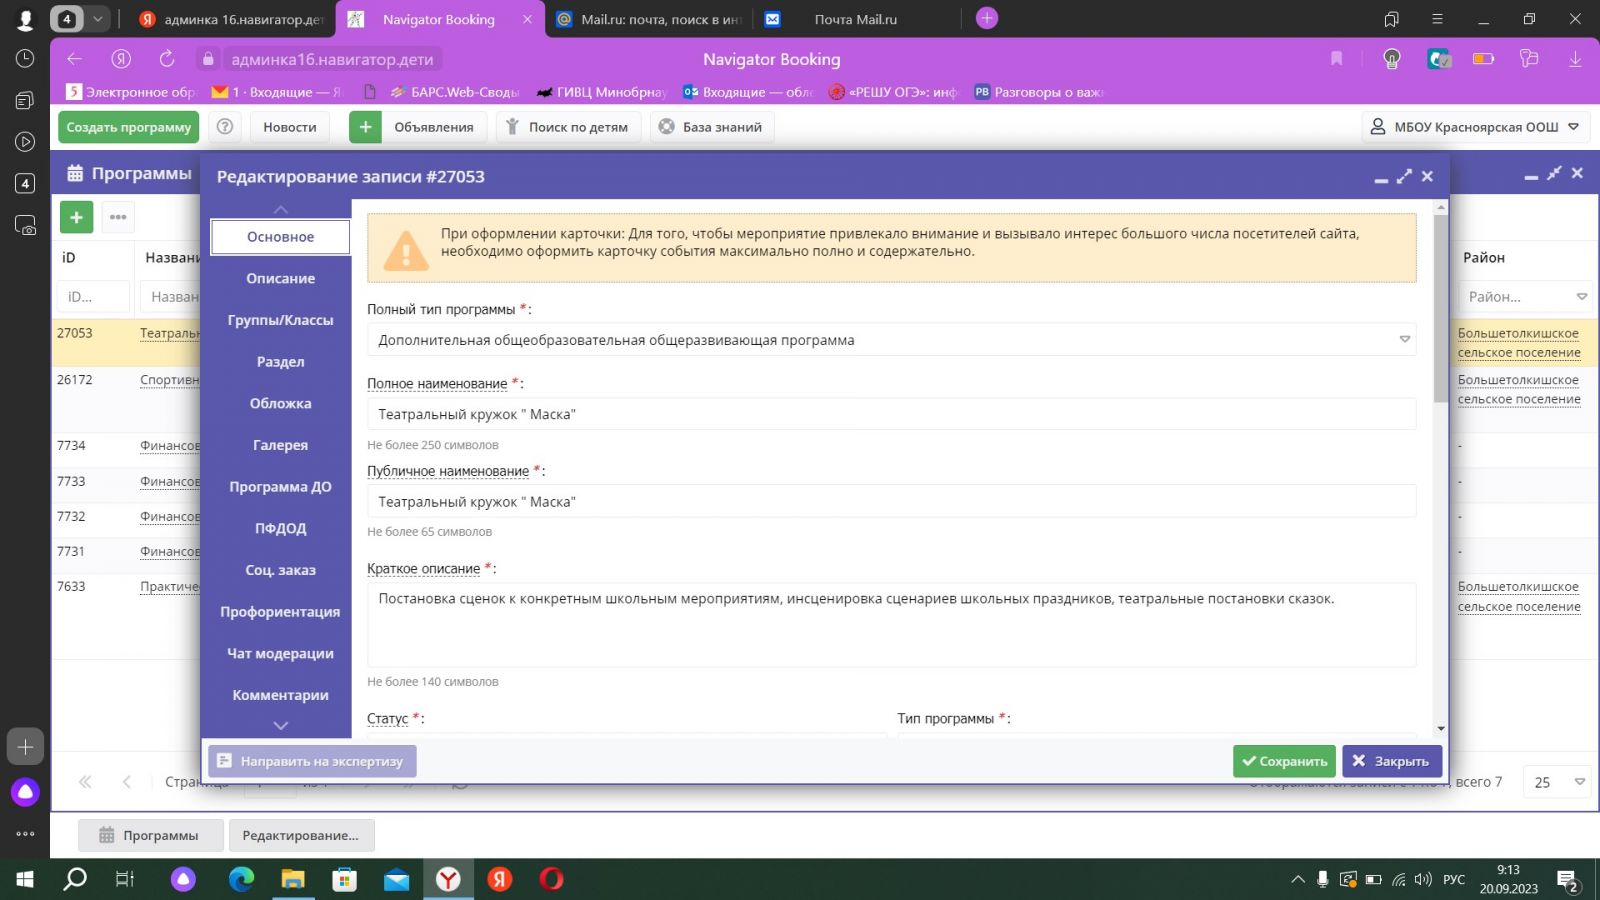Click the Сохранить button
1600x900 pixels.
(x=1284, y=761)
